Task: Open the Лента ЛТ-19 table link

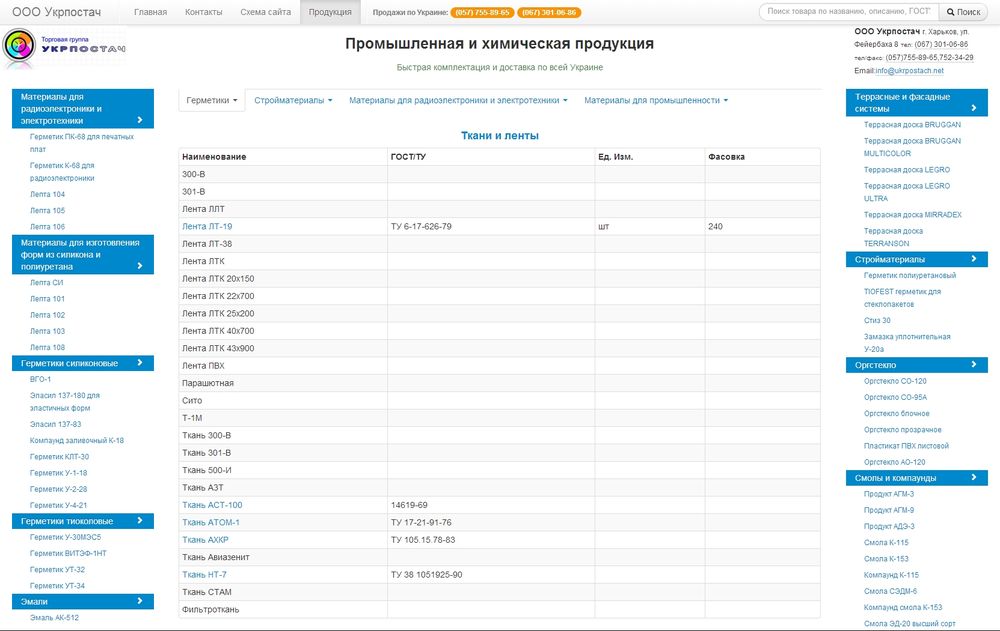Action: point(207,227)
